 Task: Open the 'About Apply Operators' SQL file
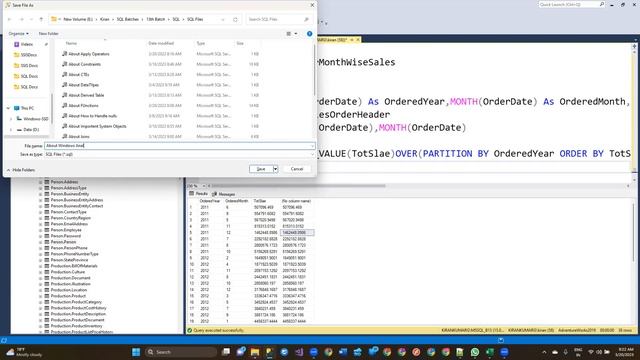tap(89, 54)
